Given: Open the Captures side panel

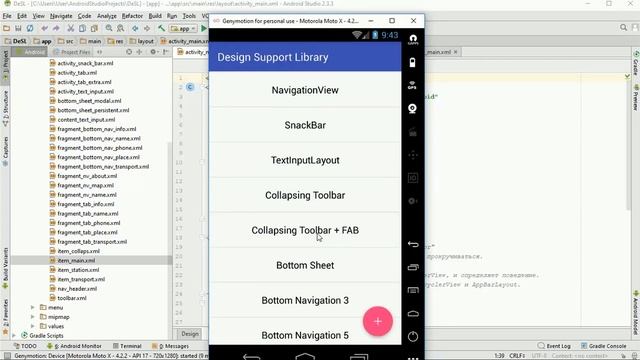Looking at the screenshot, I should click(5, 151).
